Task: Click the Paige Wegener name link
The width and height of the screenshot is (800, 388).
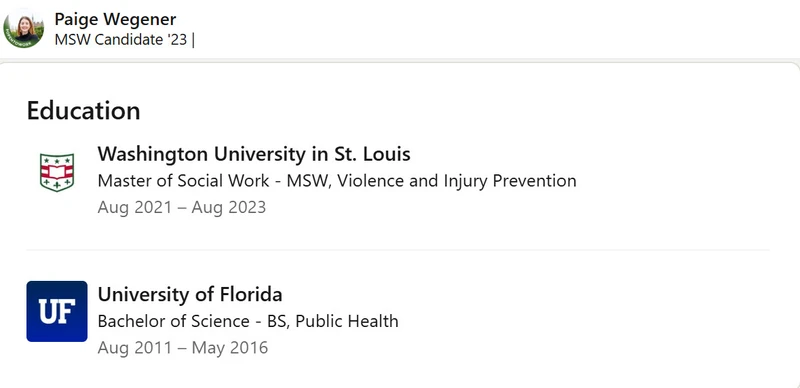Action: click(115, 19)
